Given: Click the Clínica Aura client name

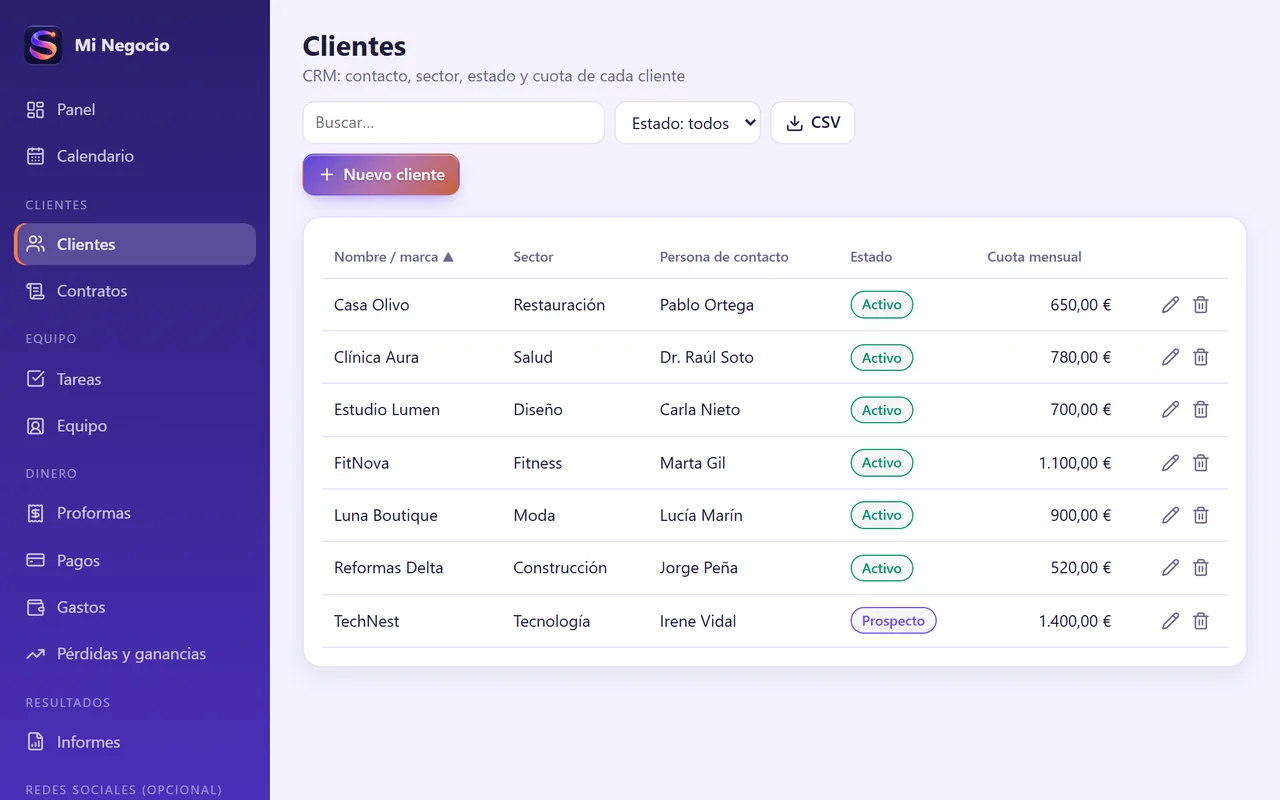Looking at the screenshot, I should coord(376,357).
